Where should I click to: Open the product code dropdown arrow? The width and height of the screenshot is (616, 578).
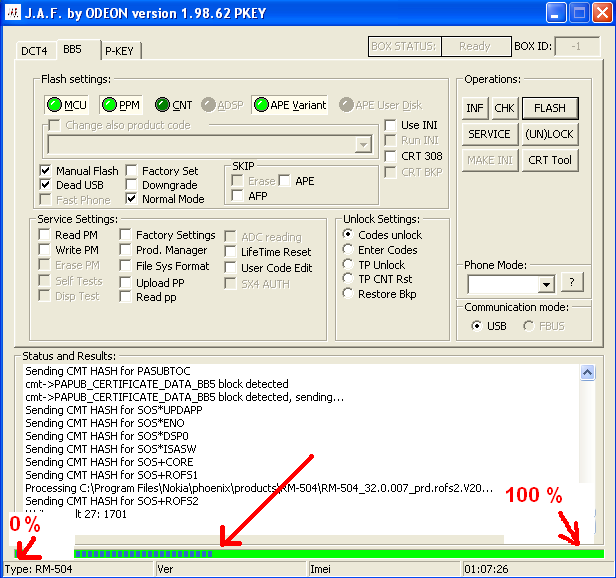coord(363,145)
